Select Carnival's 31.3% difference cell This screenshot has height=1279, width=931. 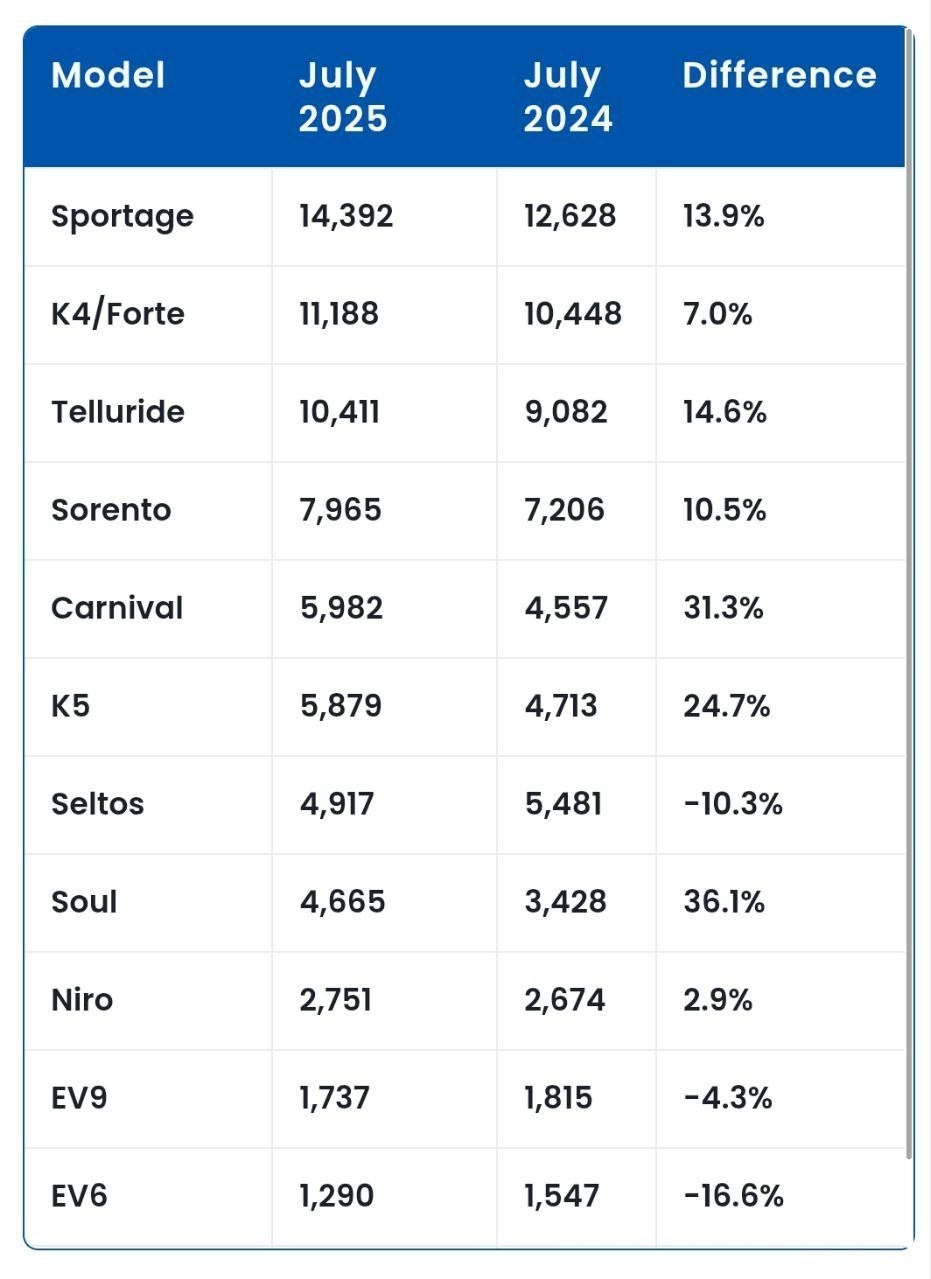[x=723, y=608]
